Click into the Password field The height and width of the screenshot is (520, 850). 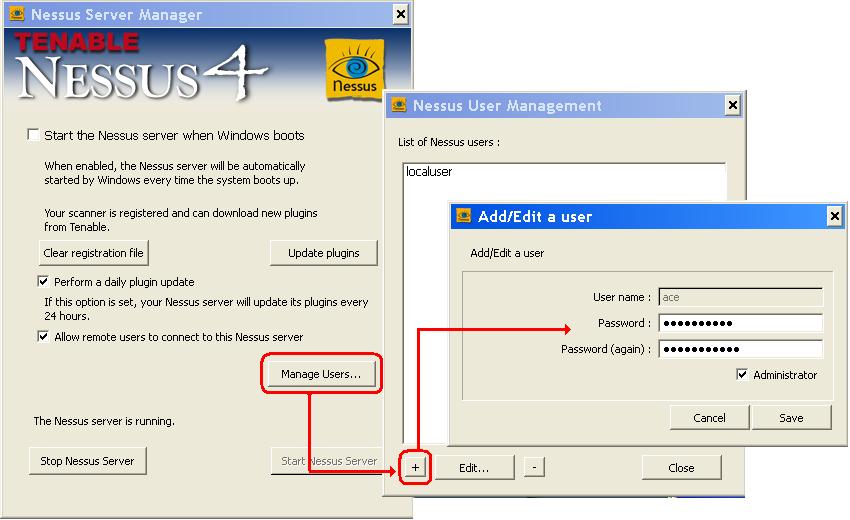point(740,323)
